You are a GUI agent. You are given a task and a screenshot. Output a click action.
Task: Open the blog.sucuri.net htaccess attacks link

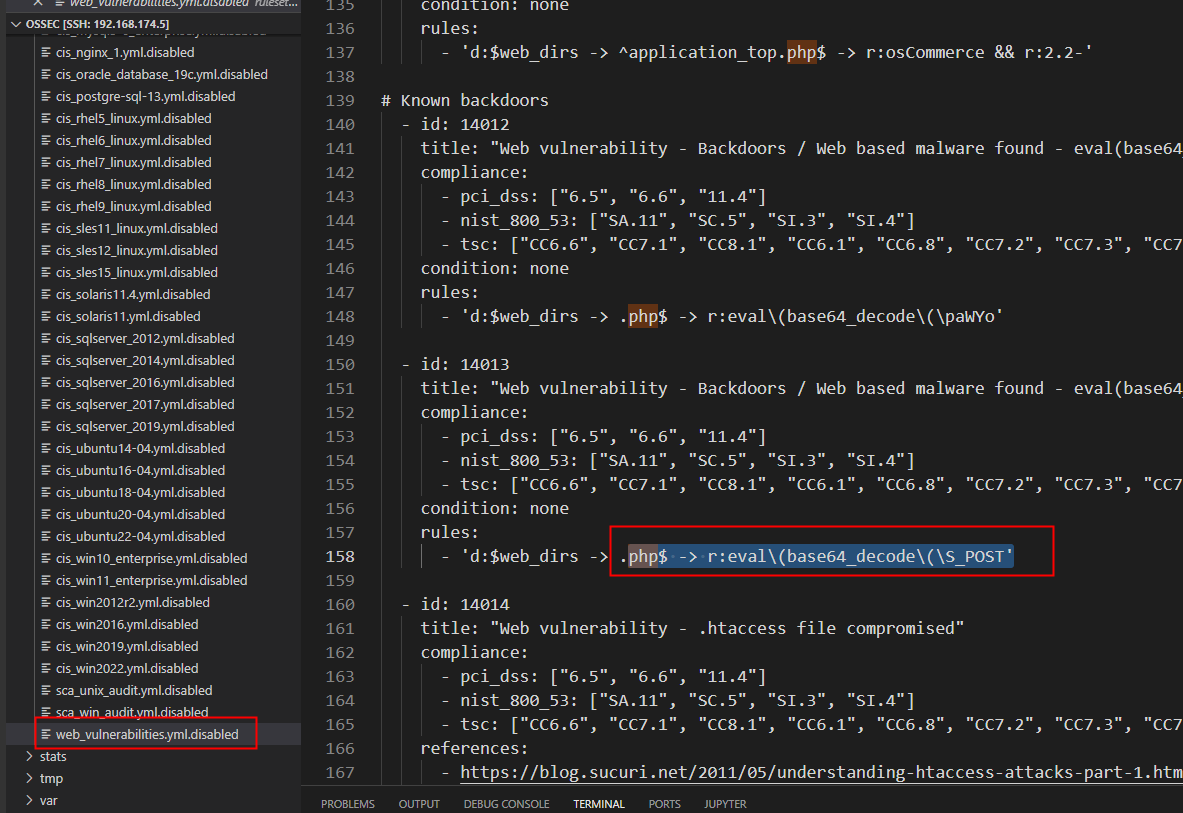click(821, 772)
